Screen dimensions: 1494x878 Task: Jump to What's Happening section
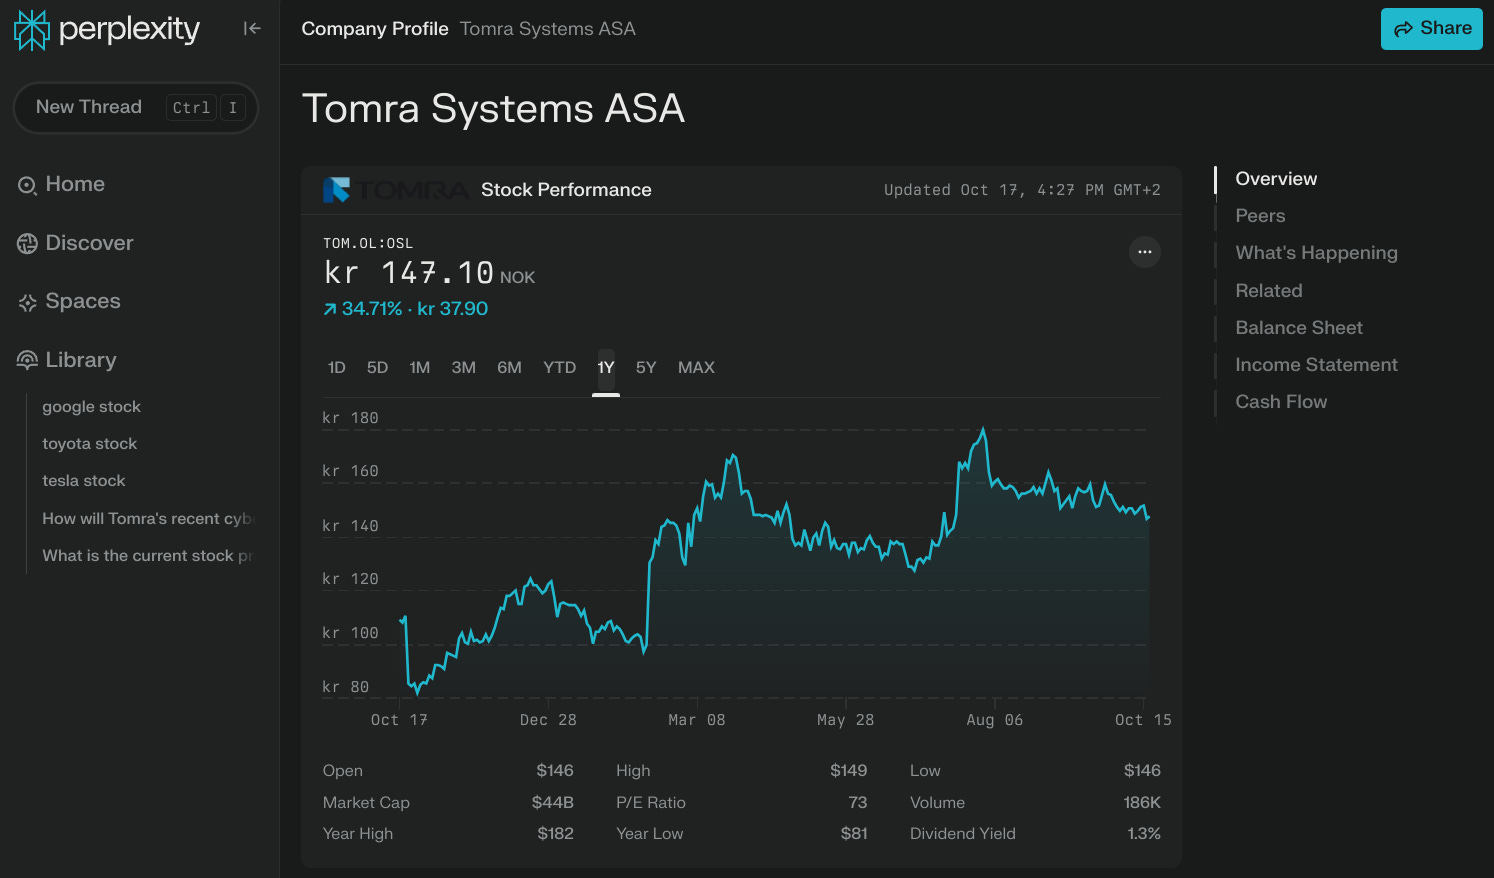pos(1316,253)
